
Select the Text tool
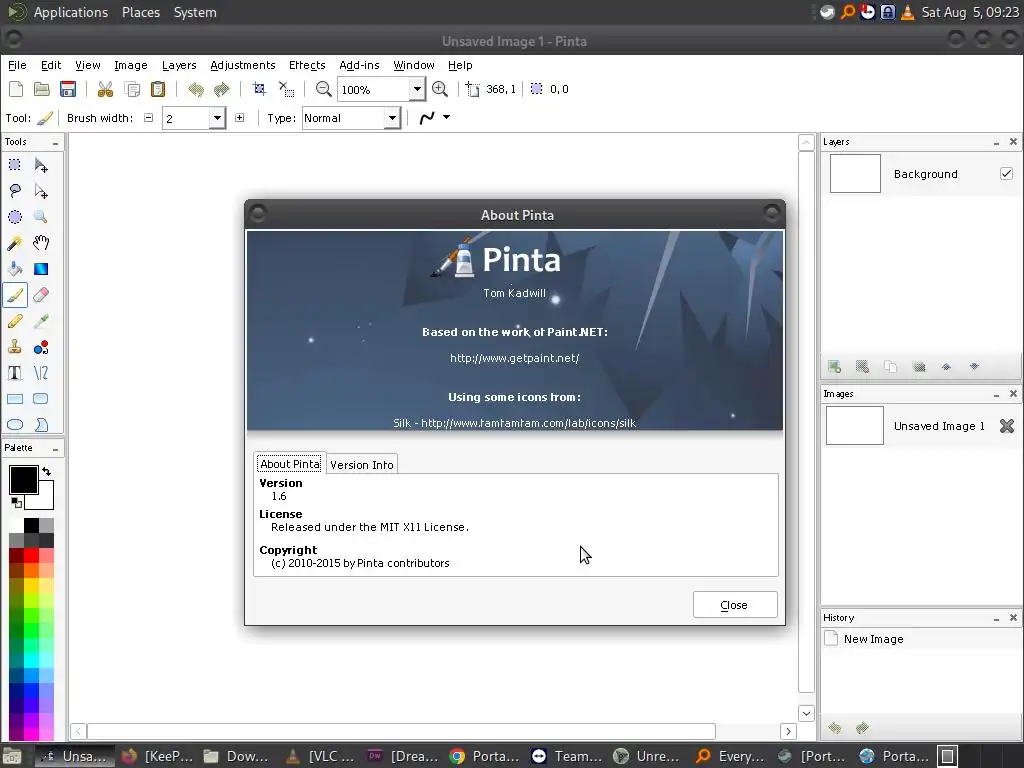point(14,373)
